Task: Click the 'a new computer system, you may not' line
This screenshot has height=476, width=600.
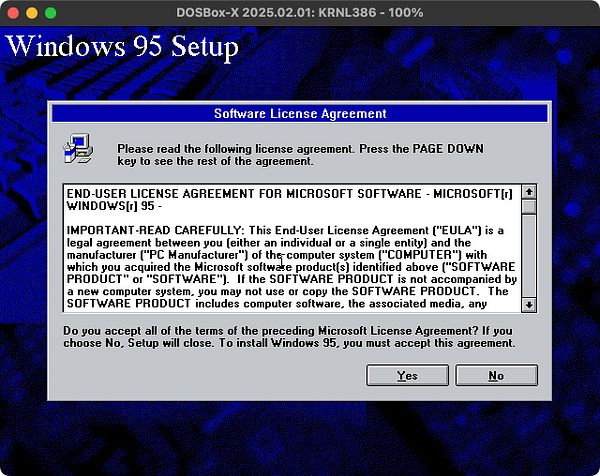Action: (287, 292)
